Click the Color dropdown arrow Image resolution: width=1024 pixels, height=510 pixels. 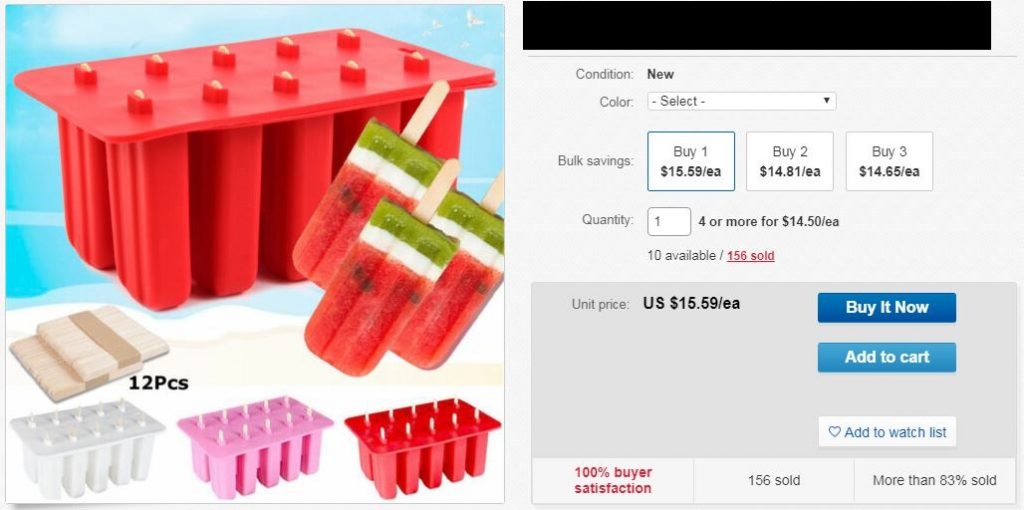[826, 101]
